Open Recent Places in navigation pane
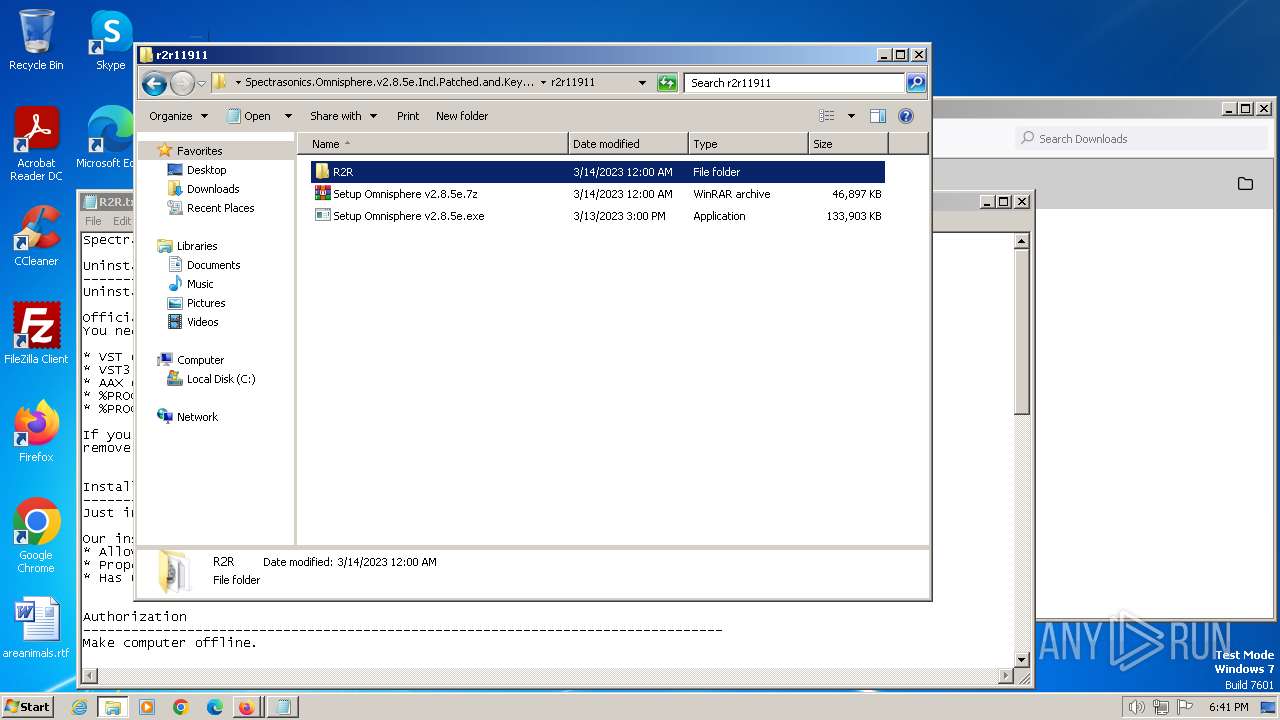 (220, 208)
